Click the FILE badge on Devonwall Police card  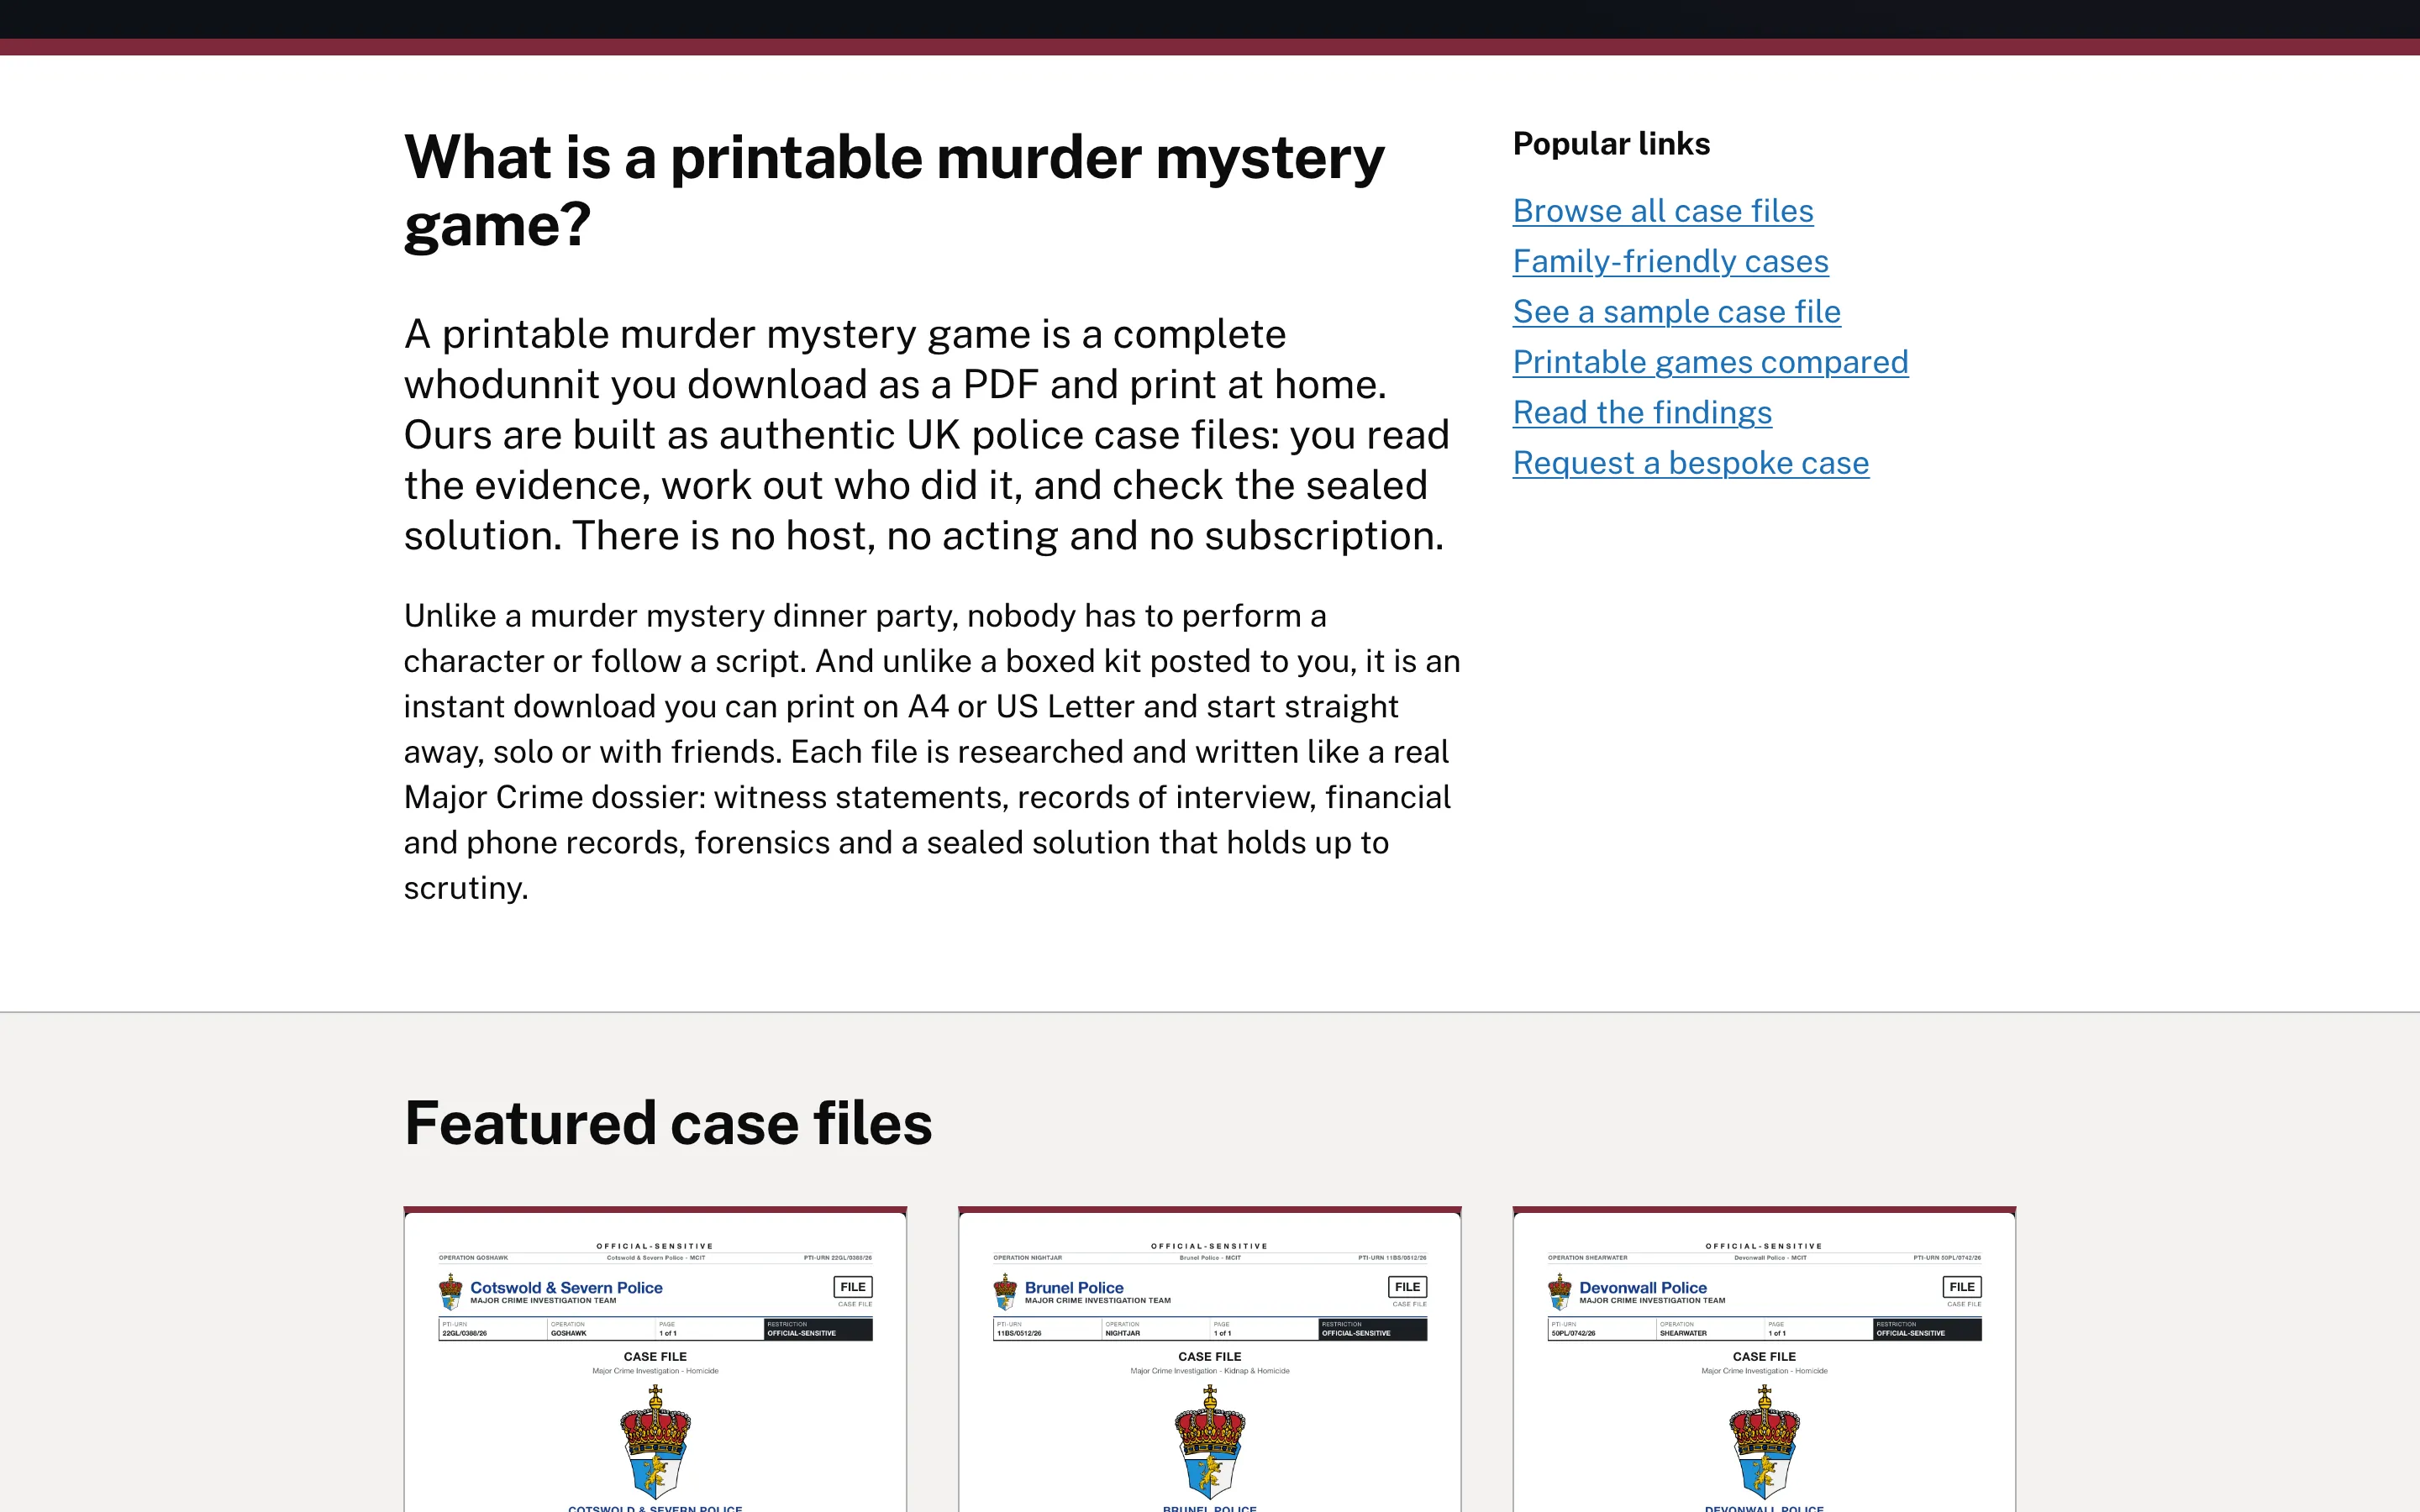pyautogui.click(x=1962, y=1287)
